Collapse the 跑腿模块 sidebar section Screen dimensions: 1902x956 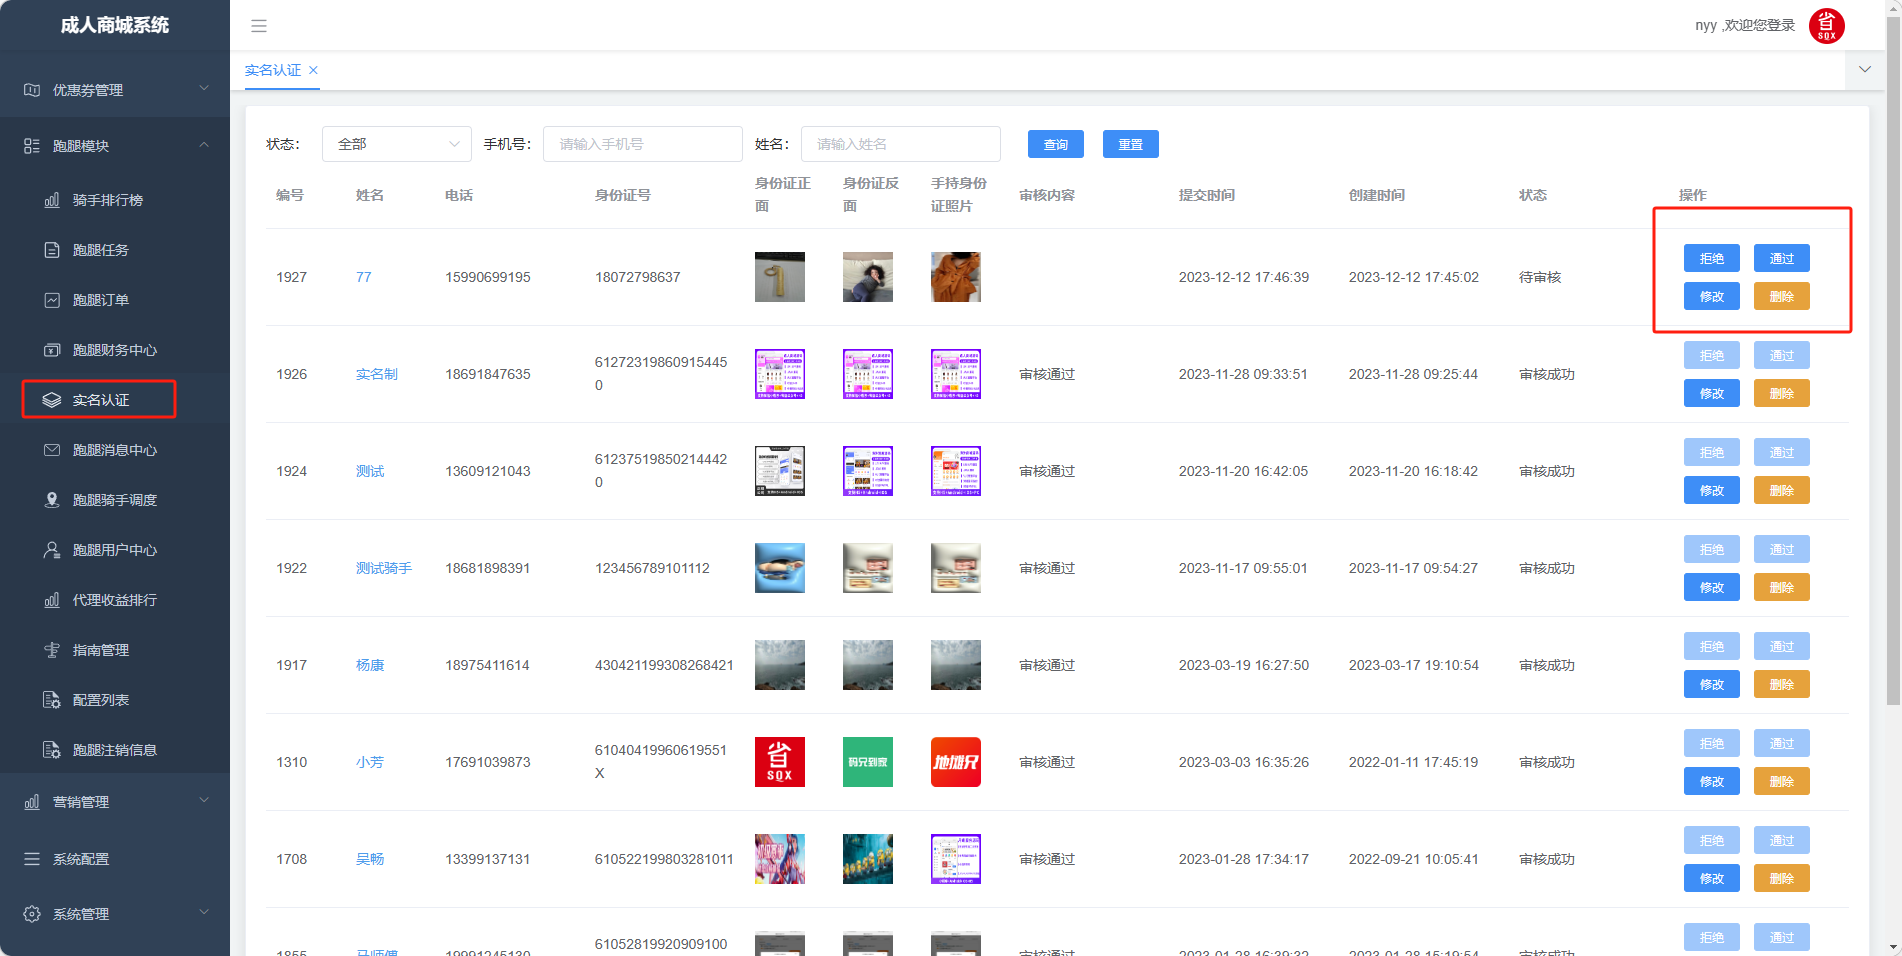point(115,146)
